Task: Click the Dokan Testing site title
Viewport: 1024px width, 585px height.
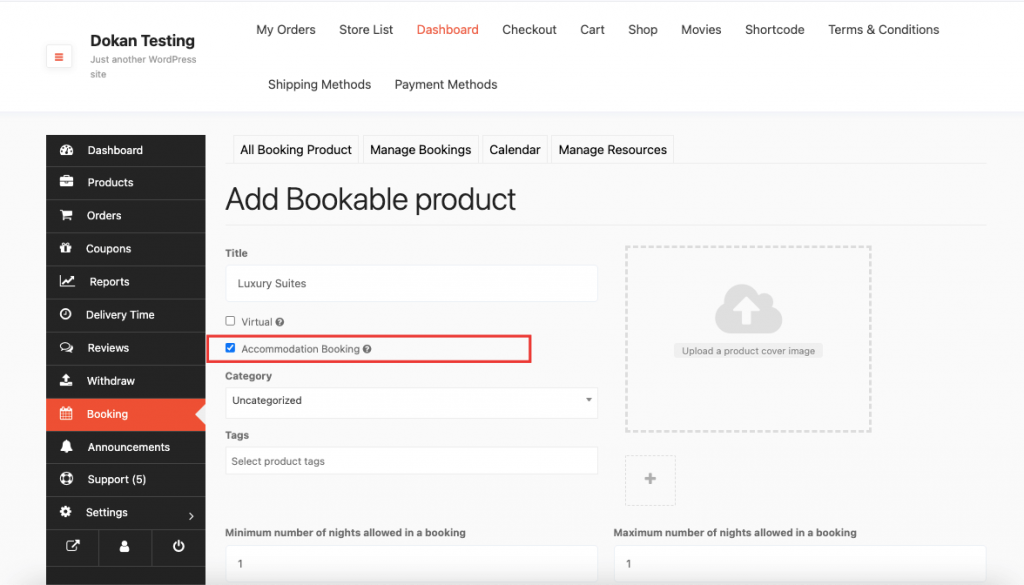Action: click(x=142, y=40)
